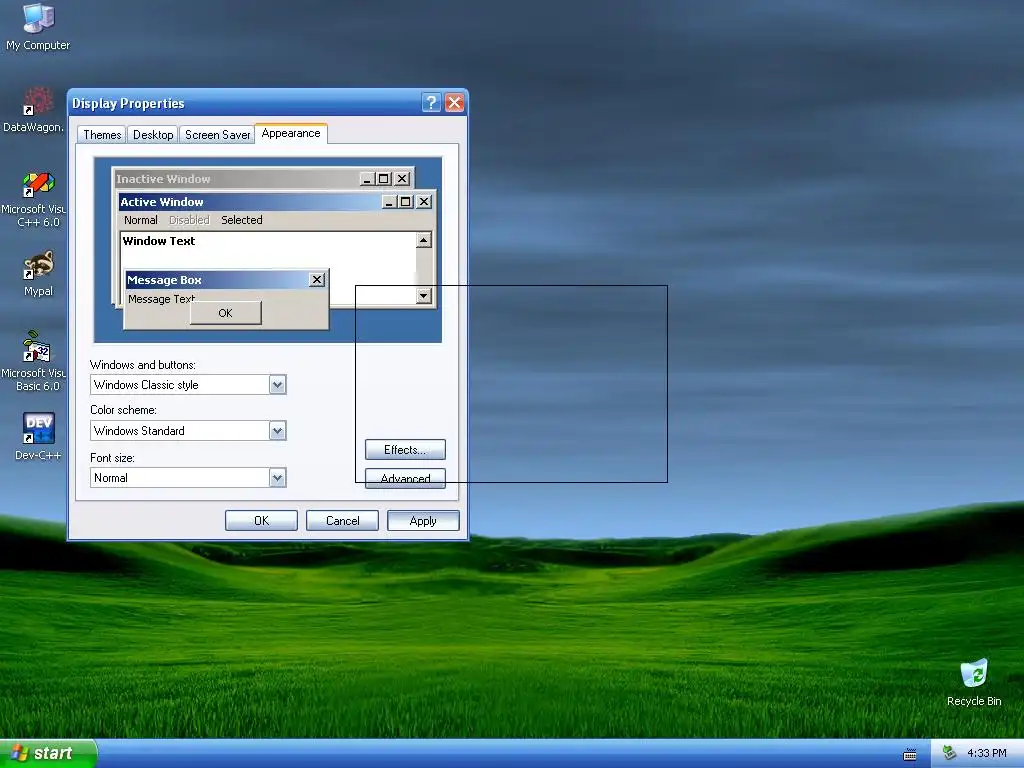Click the preview scrollbar down arrow
Viewport: 1024px width, 768px height.
click(x=424, y=296)
